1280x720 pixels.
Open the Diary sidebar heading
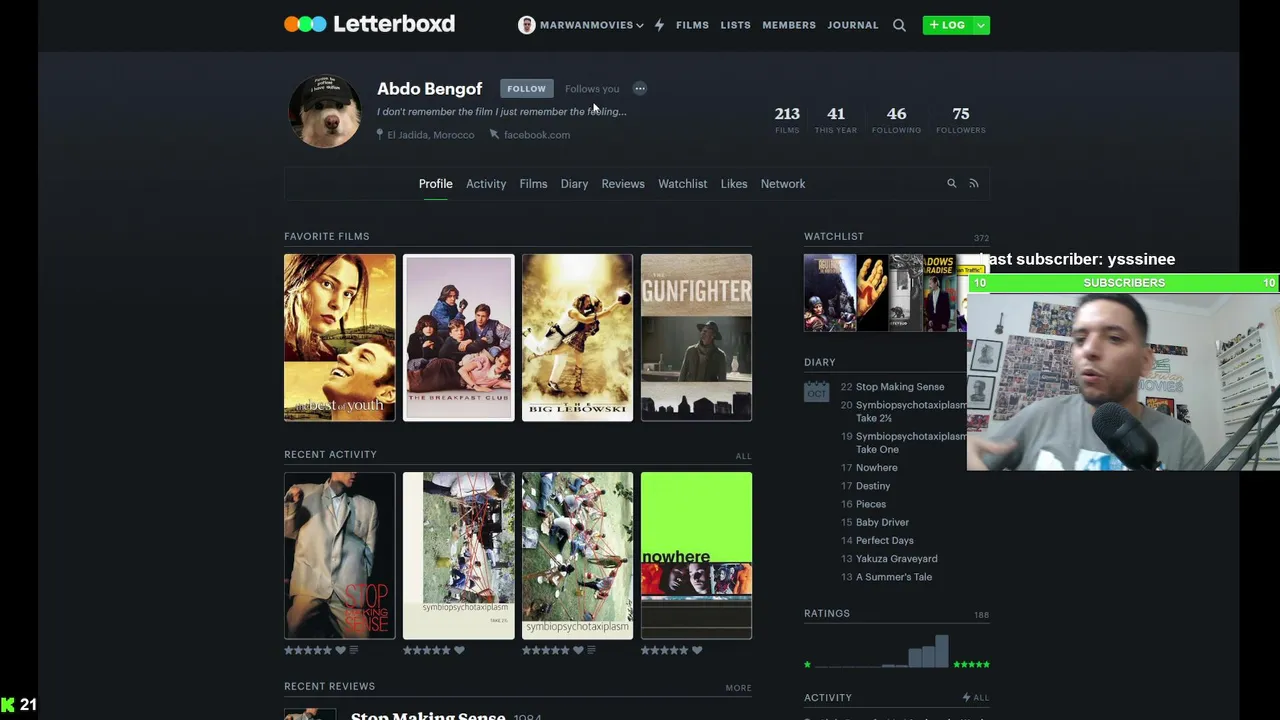pos(819,362)
